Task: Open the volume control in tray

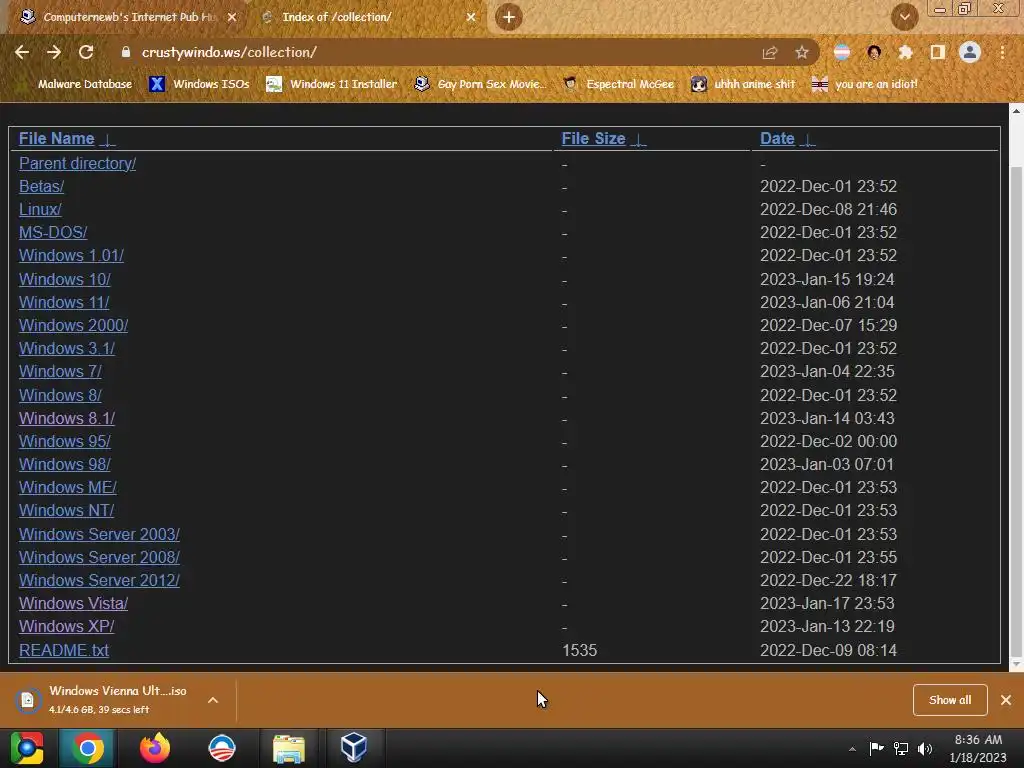Action: pyautogui.click(x=925, y=748)
